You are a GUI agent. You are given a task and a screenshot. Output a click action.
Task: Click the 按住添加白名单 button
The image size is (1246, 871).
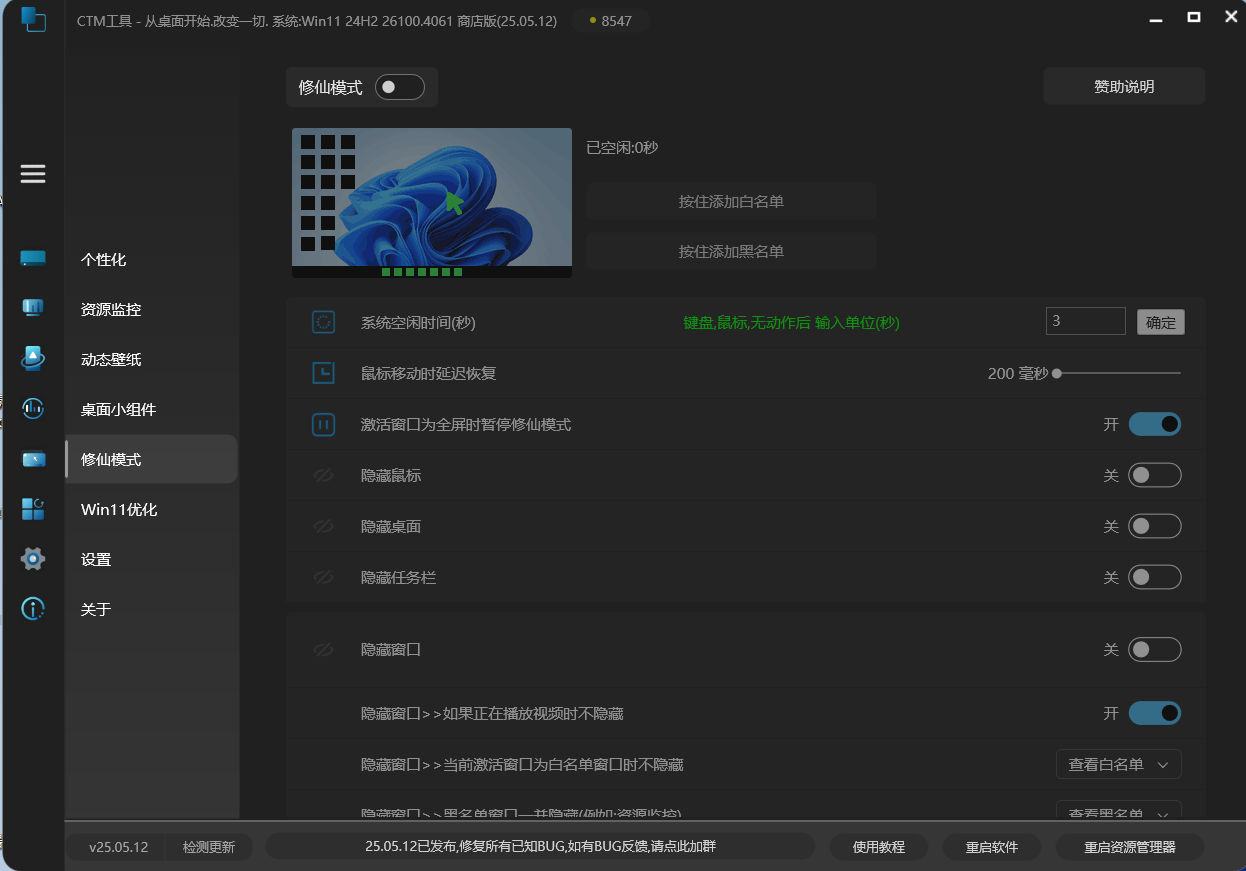pos(731,201)
